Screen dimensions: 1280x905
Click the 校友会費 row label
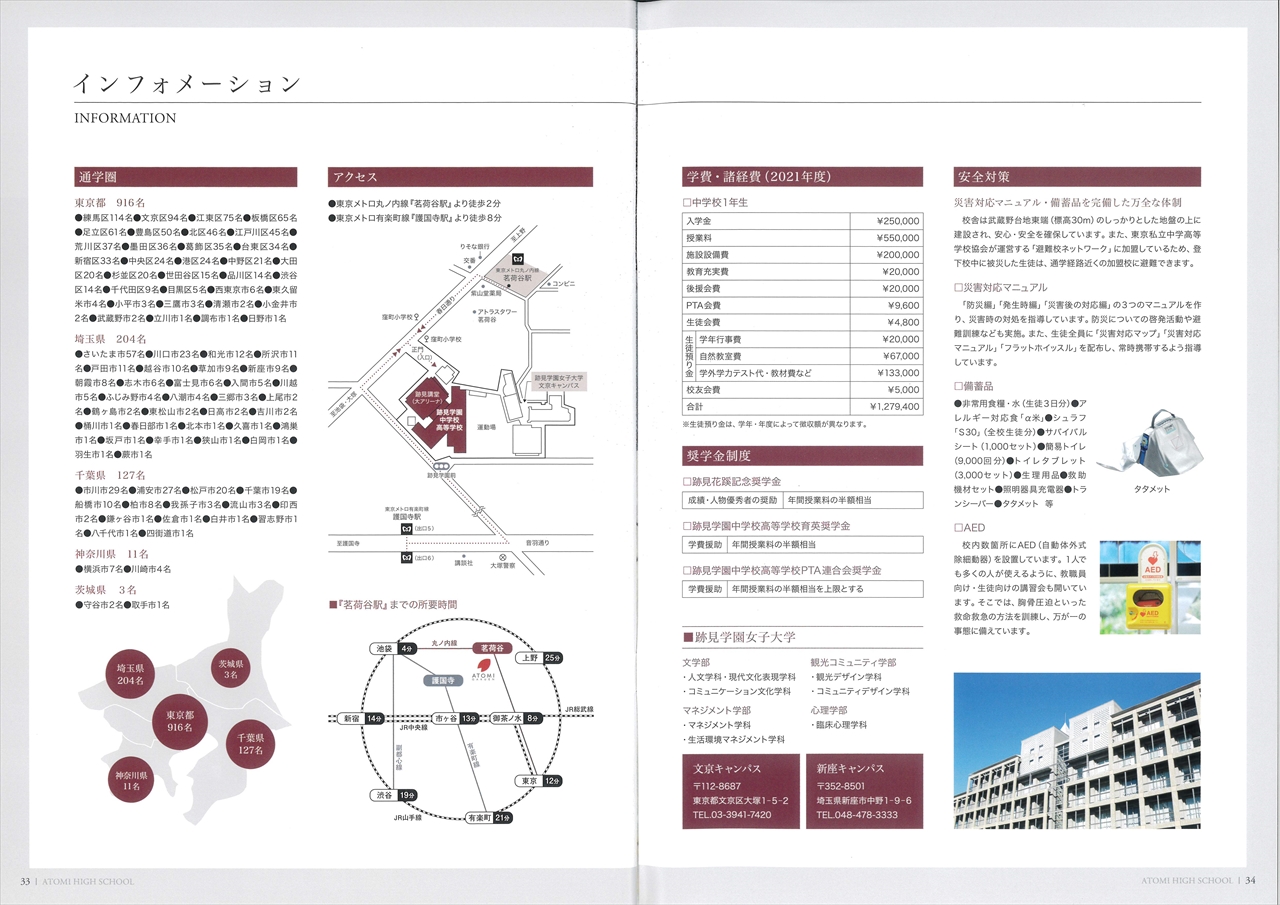(703, 390)
